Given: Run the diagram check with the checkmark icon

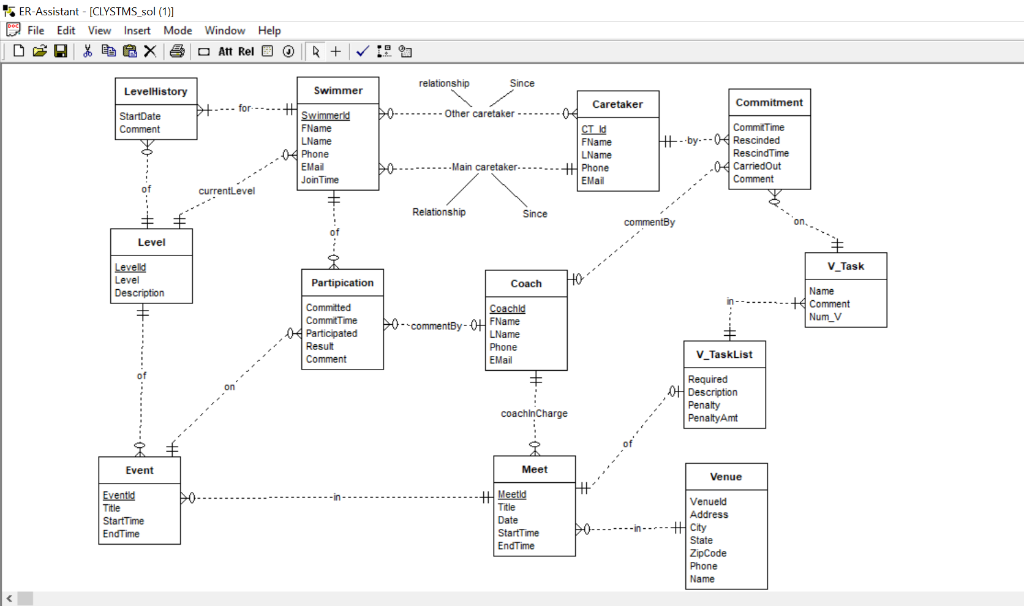Looking at the screenshot, I should tap(363, 51).
